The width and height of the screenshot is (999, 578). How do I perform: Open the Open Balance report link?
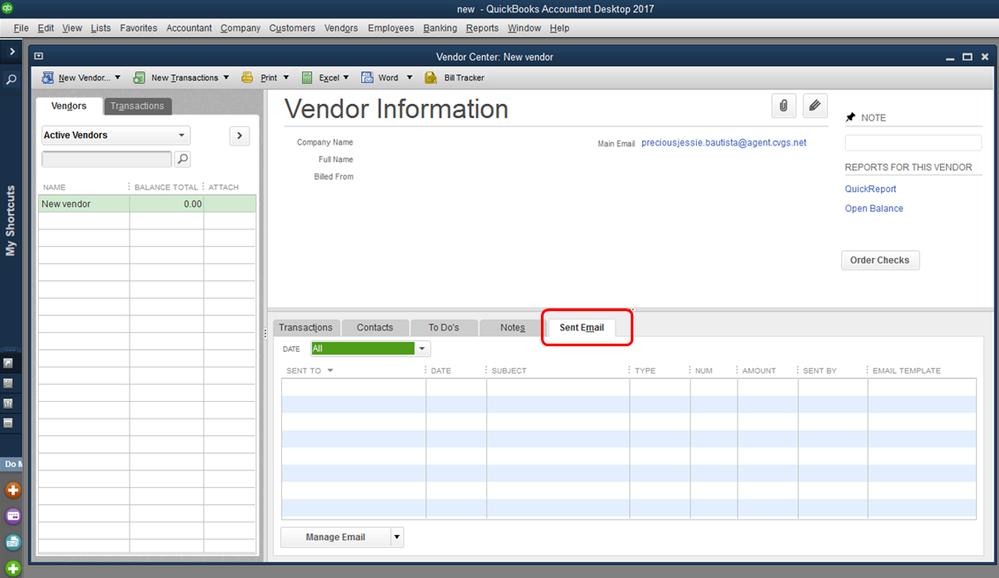pos(873,208)
